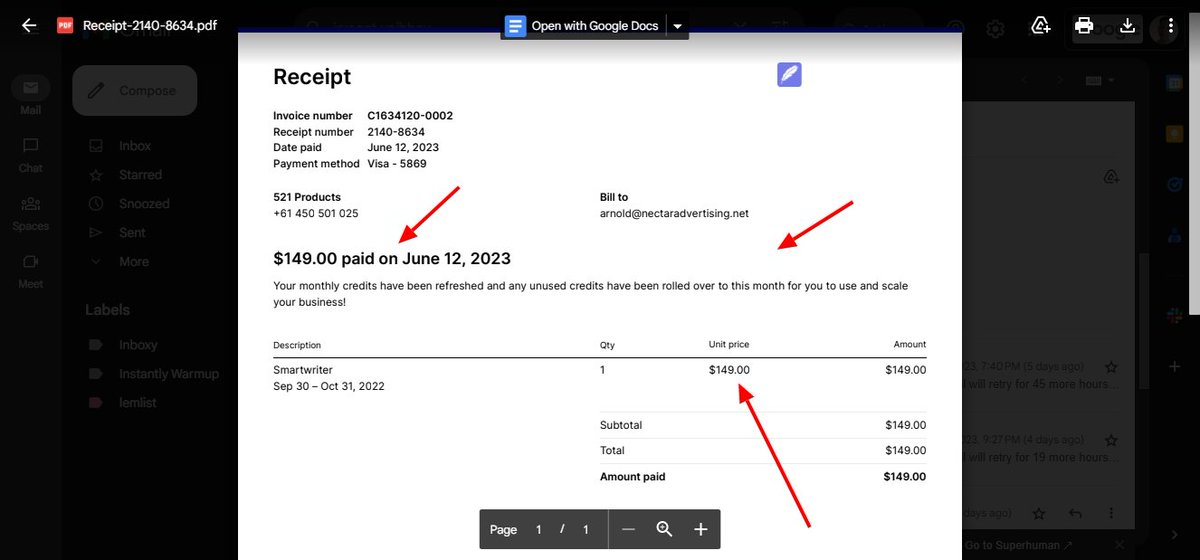Click payment method Visa - 5869
1200x560 pixels.
[397, 164]
